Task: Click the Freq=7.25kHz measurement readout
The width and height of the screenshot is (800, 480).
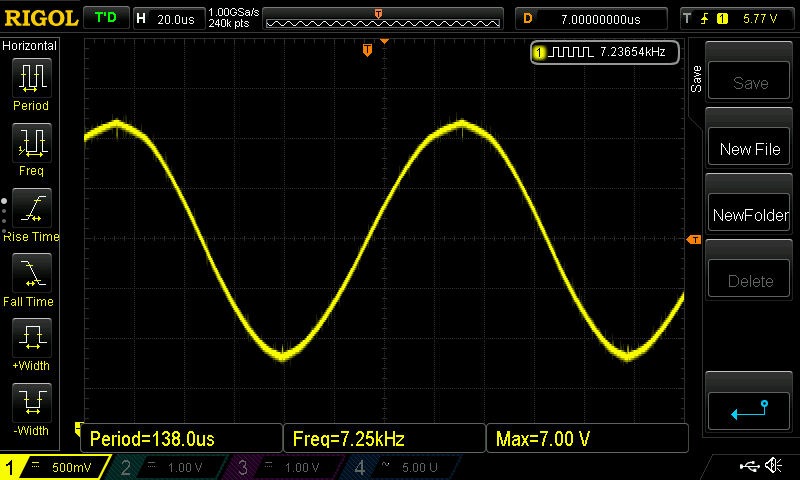Action: (x=384, y=439)
